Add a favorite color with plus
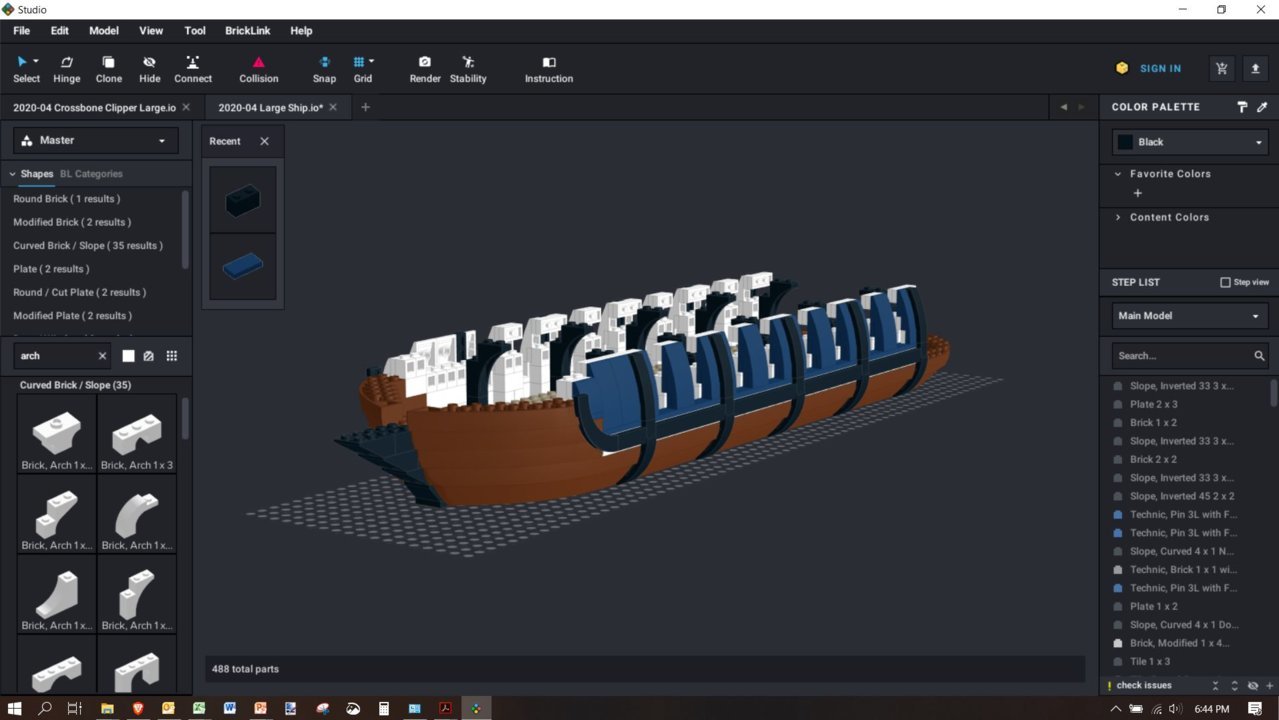This screenshot has width=1279, height=720. click(x=1137, y=193)
